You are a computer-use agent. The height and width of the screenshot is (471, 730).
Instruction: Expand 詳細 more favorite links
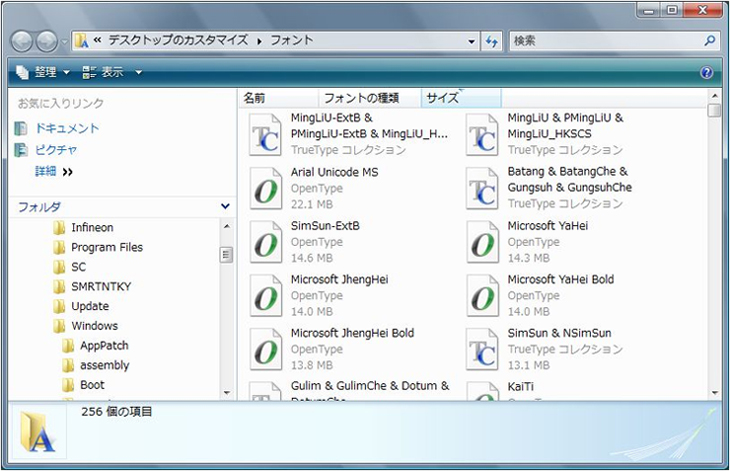tap(54, 172)
